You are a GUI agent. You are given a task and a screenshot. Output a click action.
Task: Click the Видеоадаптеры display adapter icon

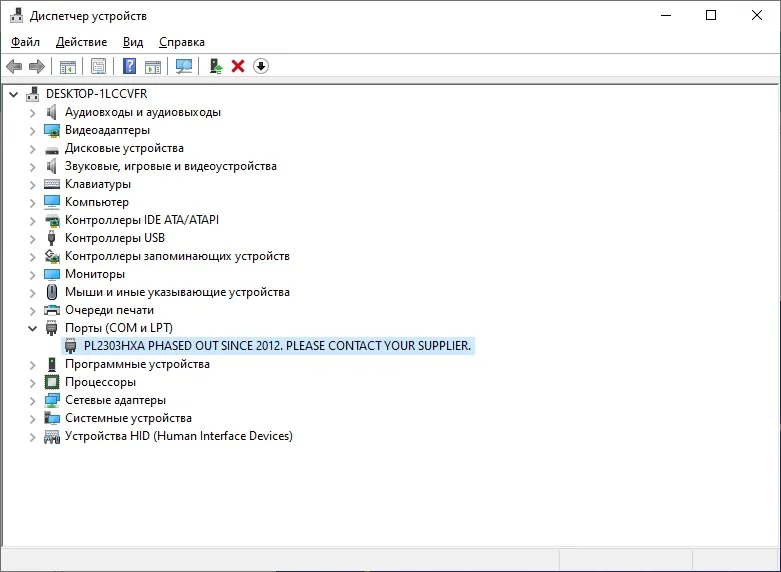[52, 130]
